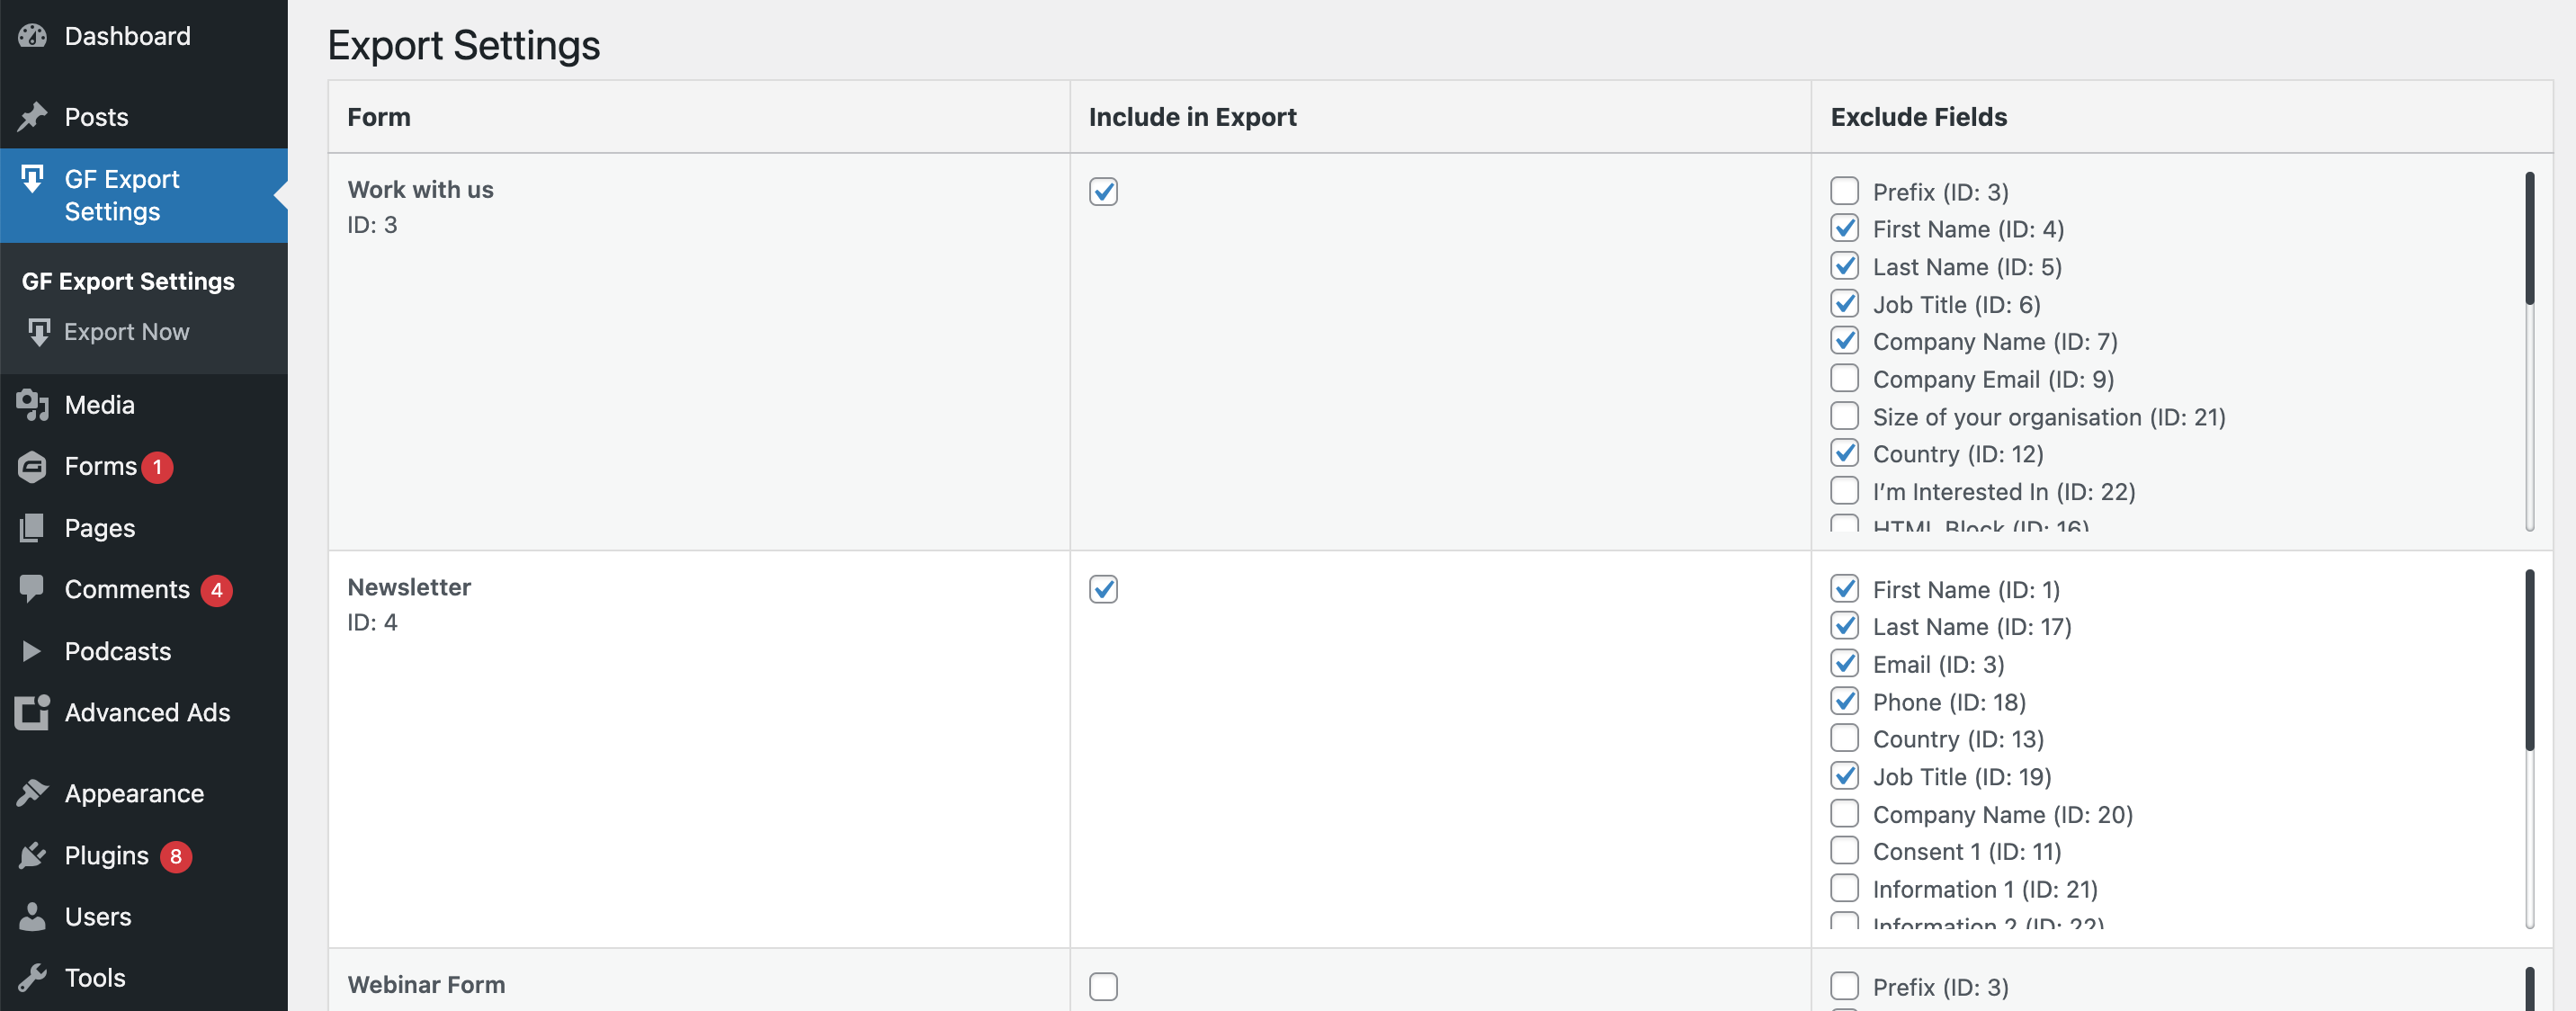Uncheck Last Name (ID: 5) exclusion

click(1844, 266)
